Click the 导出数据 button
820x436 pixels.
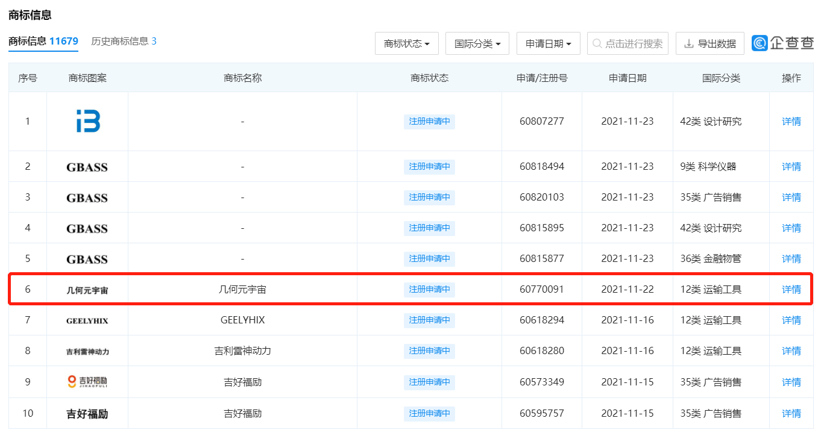coord(710,44)
